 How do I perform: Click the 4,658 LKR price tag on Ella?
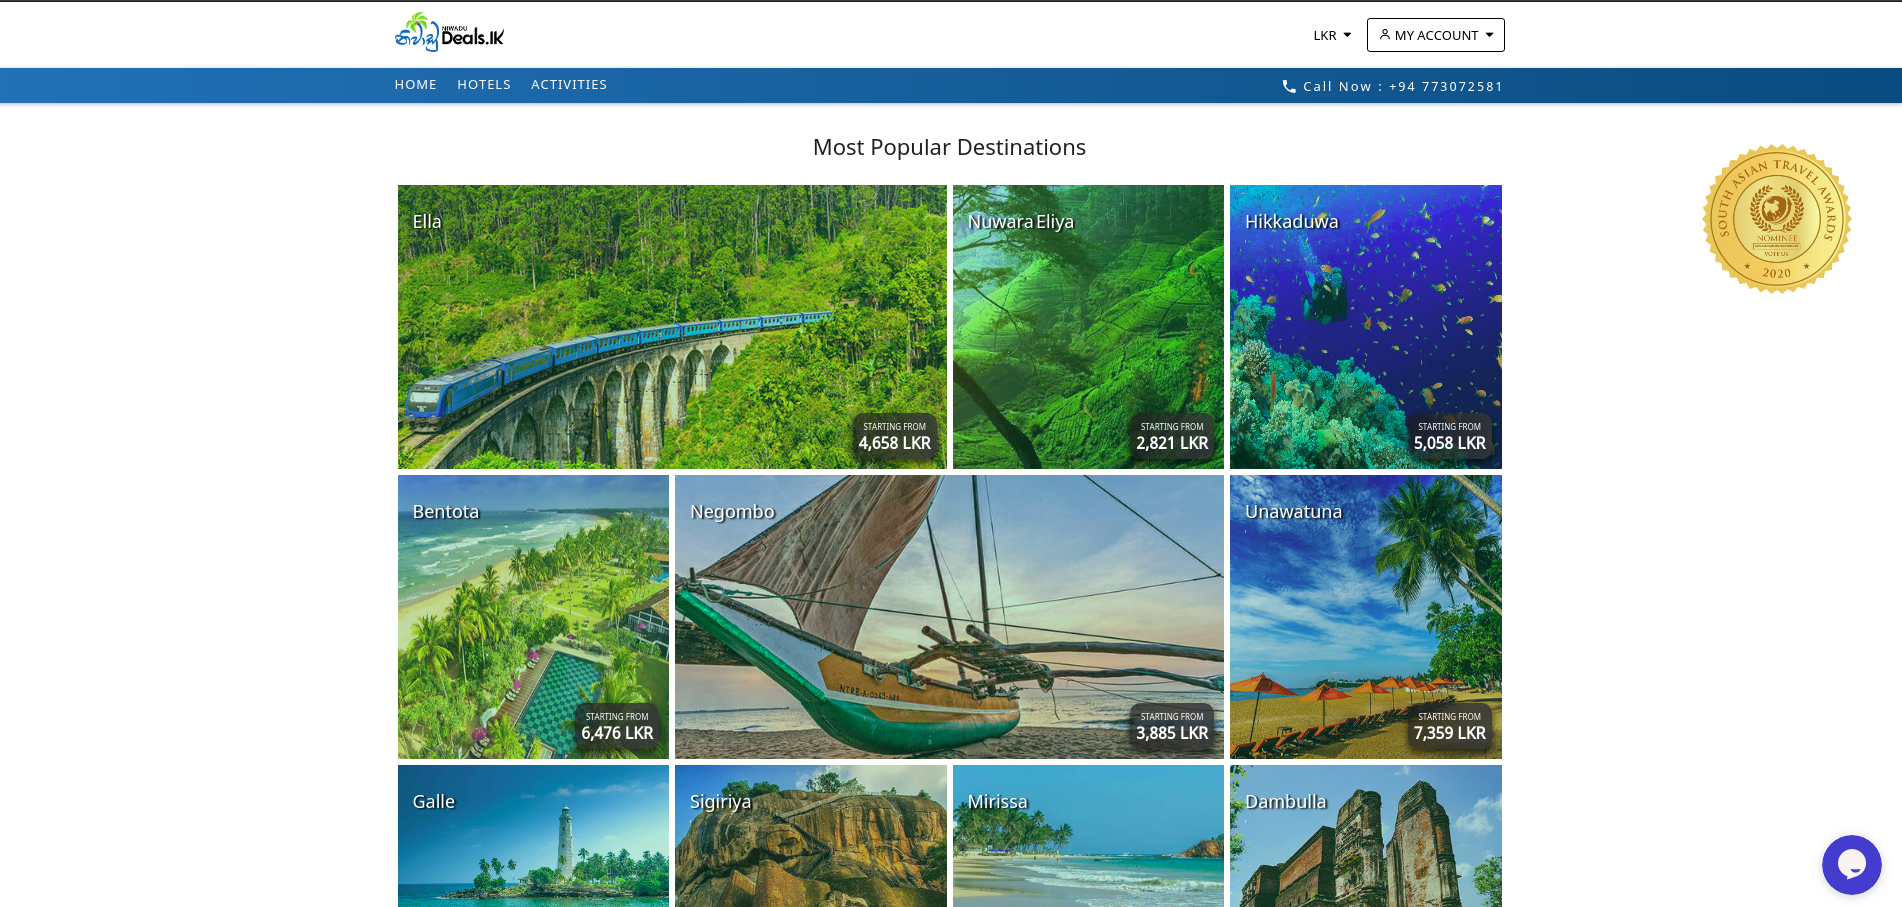click(894, 437)
